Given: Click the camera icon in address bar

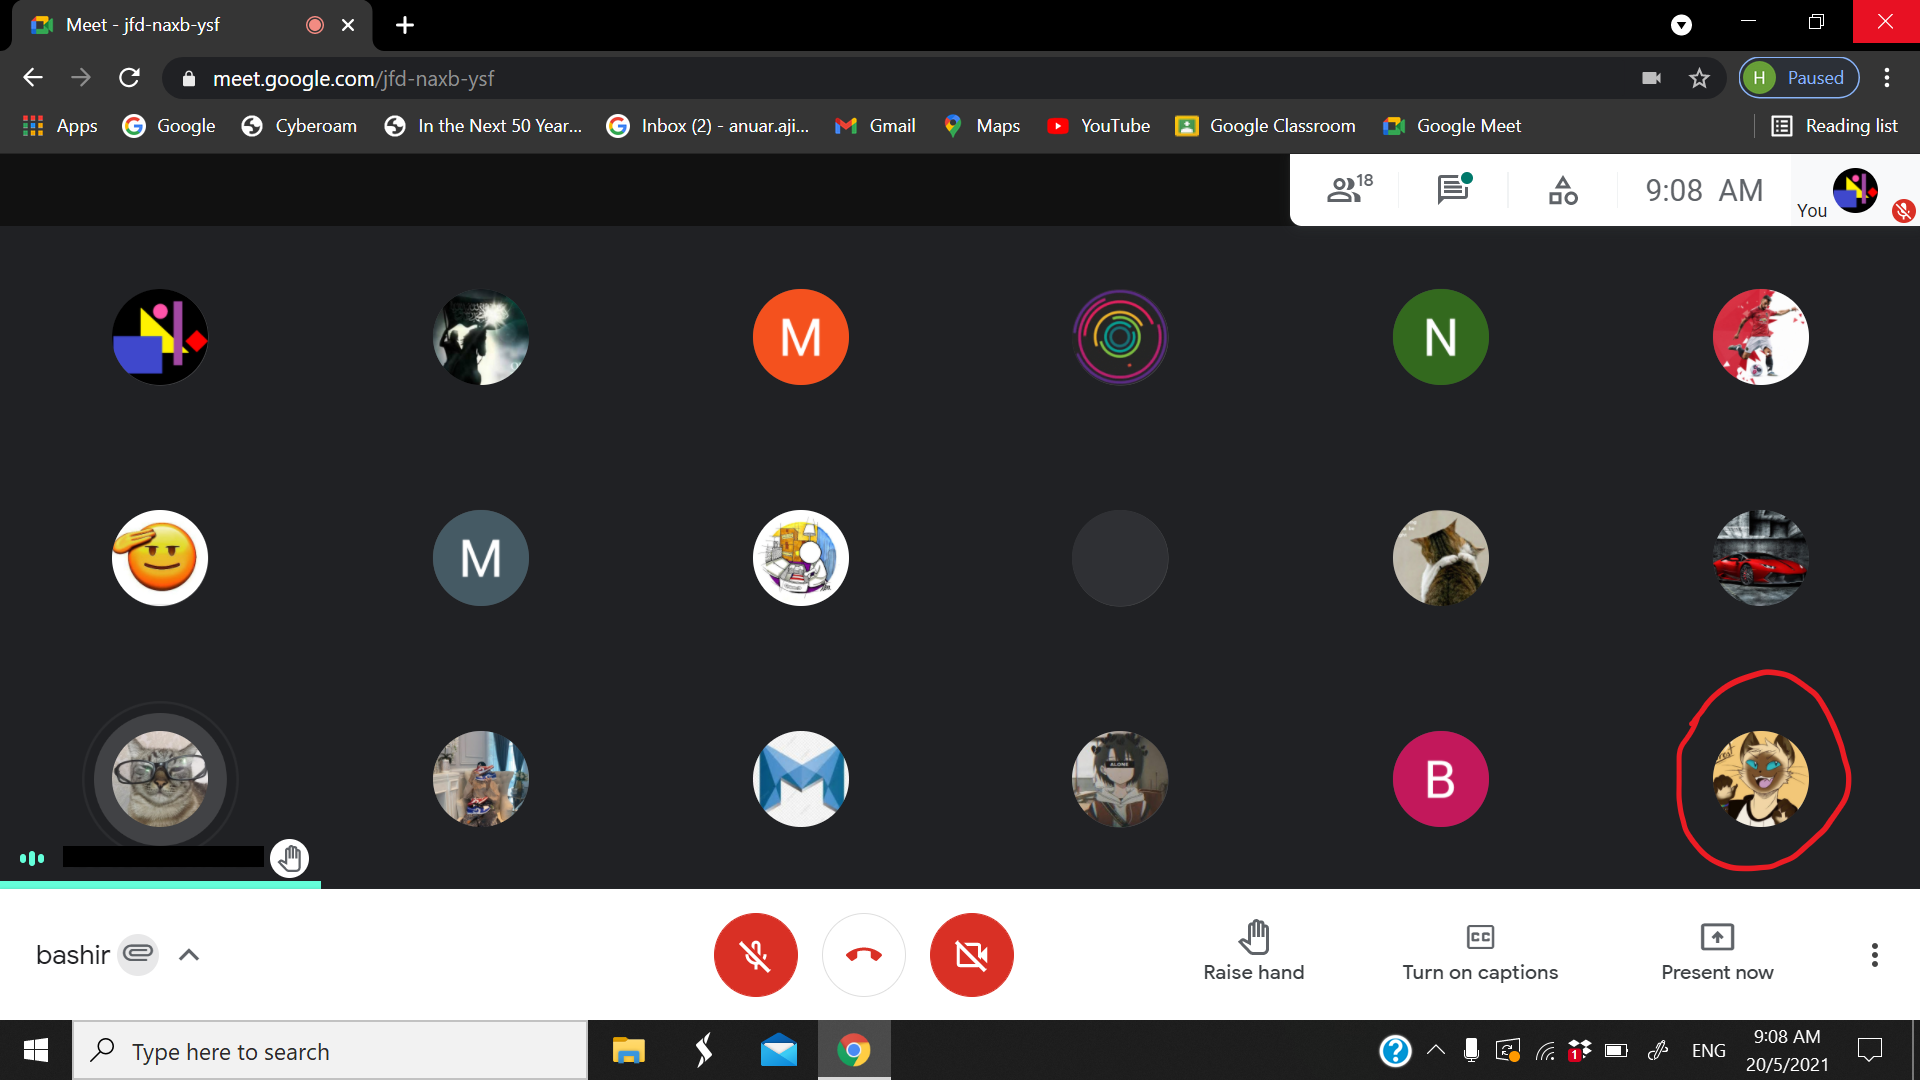Looking at the screenshot, I should pos(1651,78).
